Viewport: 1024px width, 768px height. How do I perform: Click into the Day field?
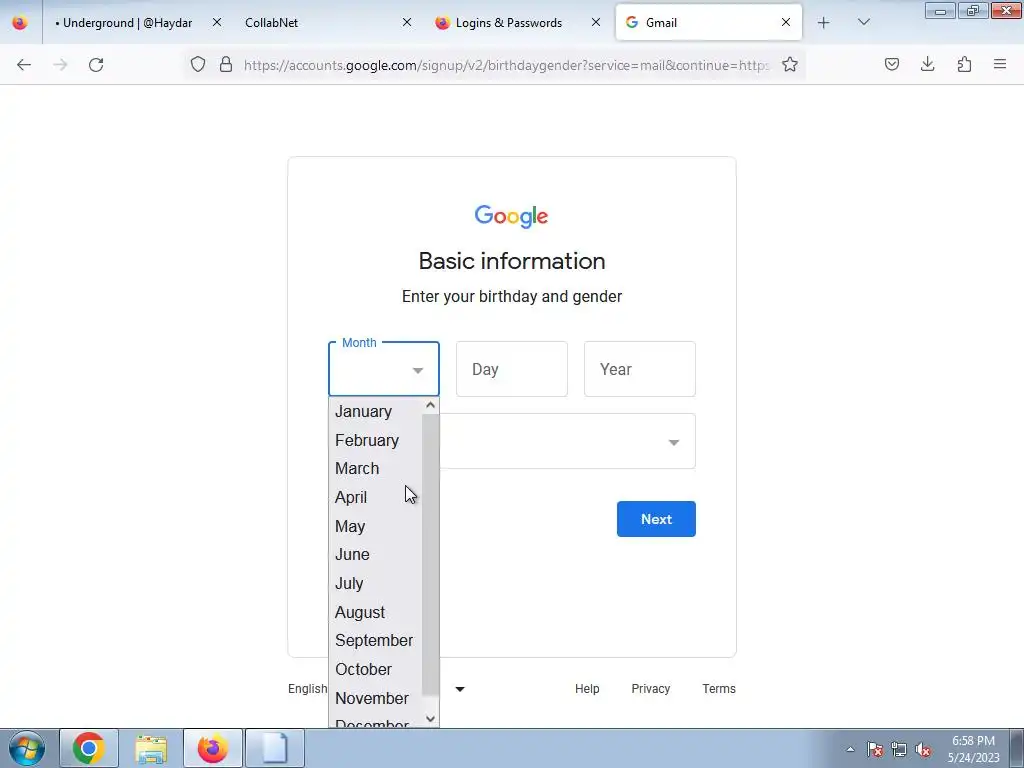(512, 369)
